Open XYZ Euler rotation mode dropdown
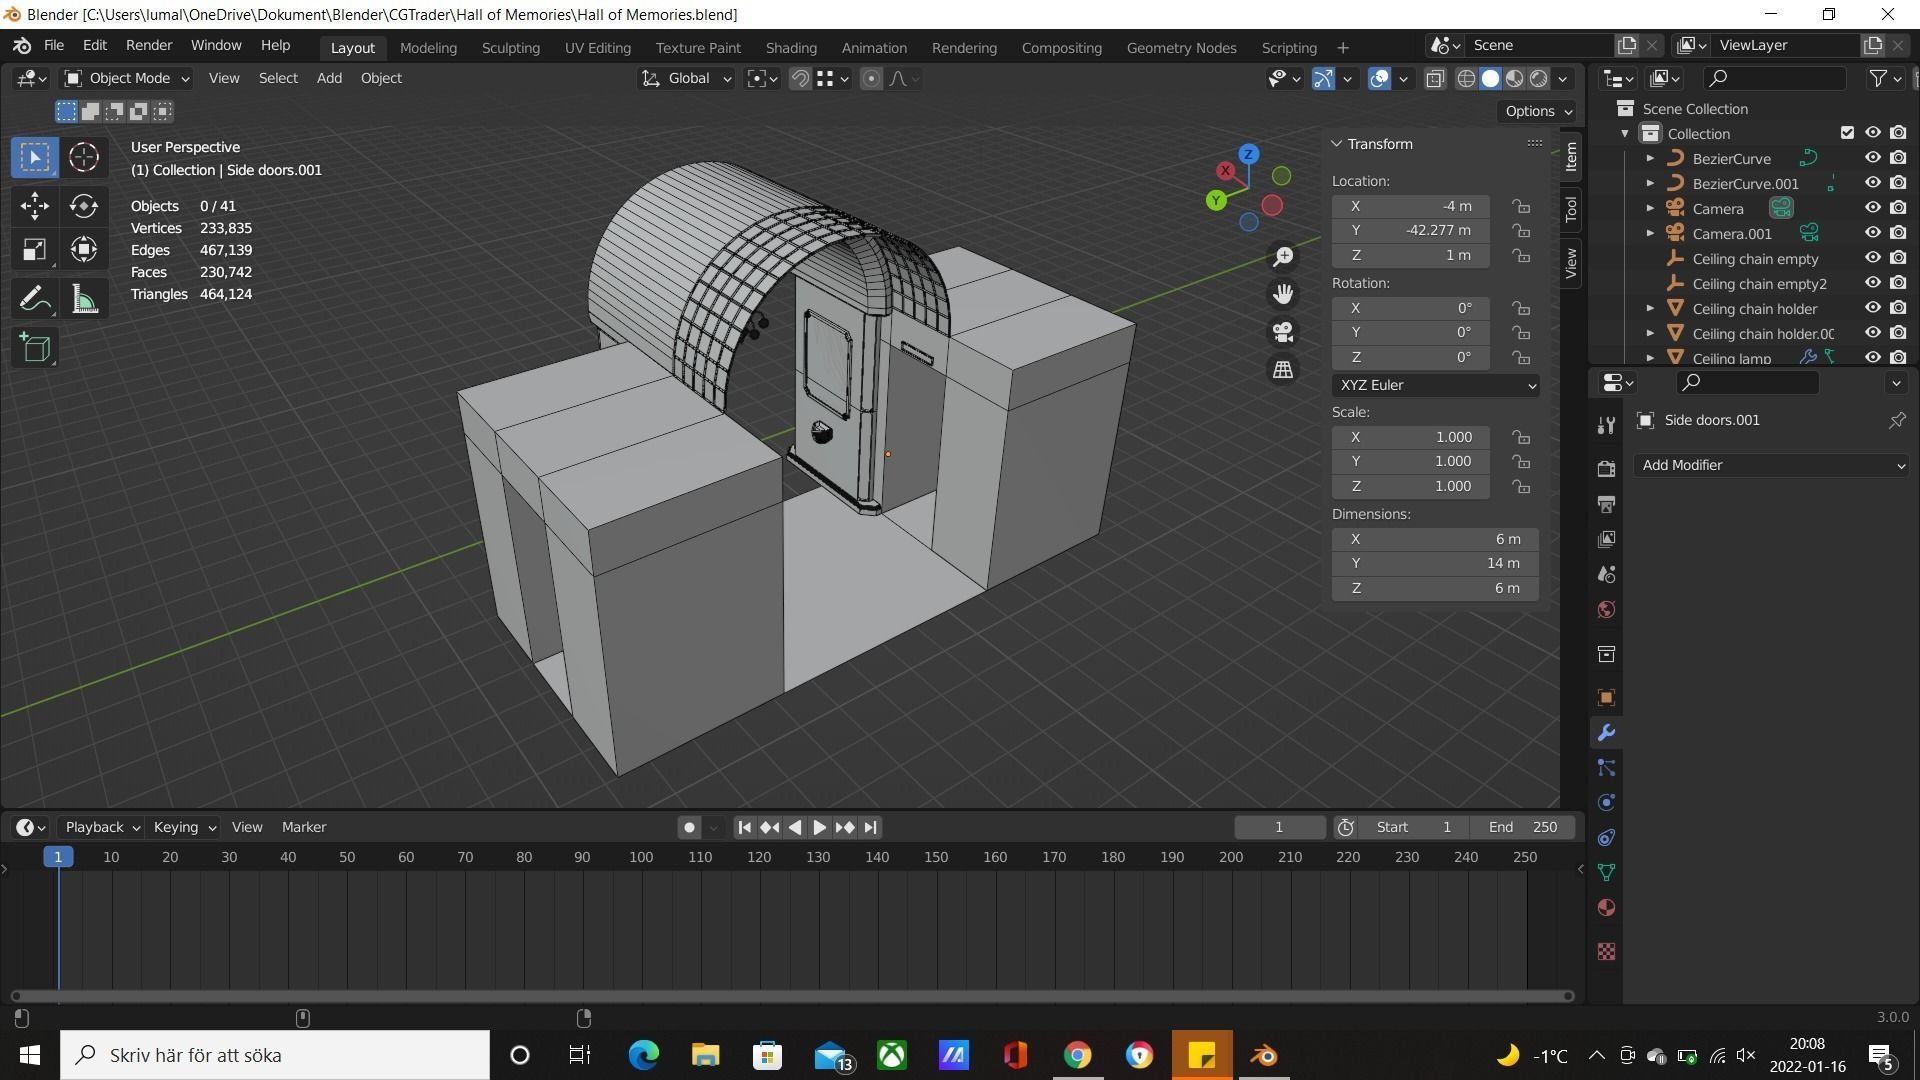 (x=1435, y=385)
